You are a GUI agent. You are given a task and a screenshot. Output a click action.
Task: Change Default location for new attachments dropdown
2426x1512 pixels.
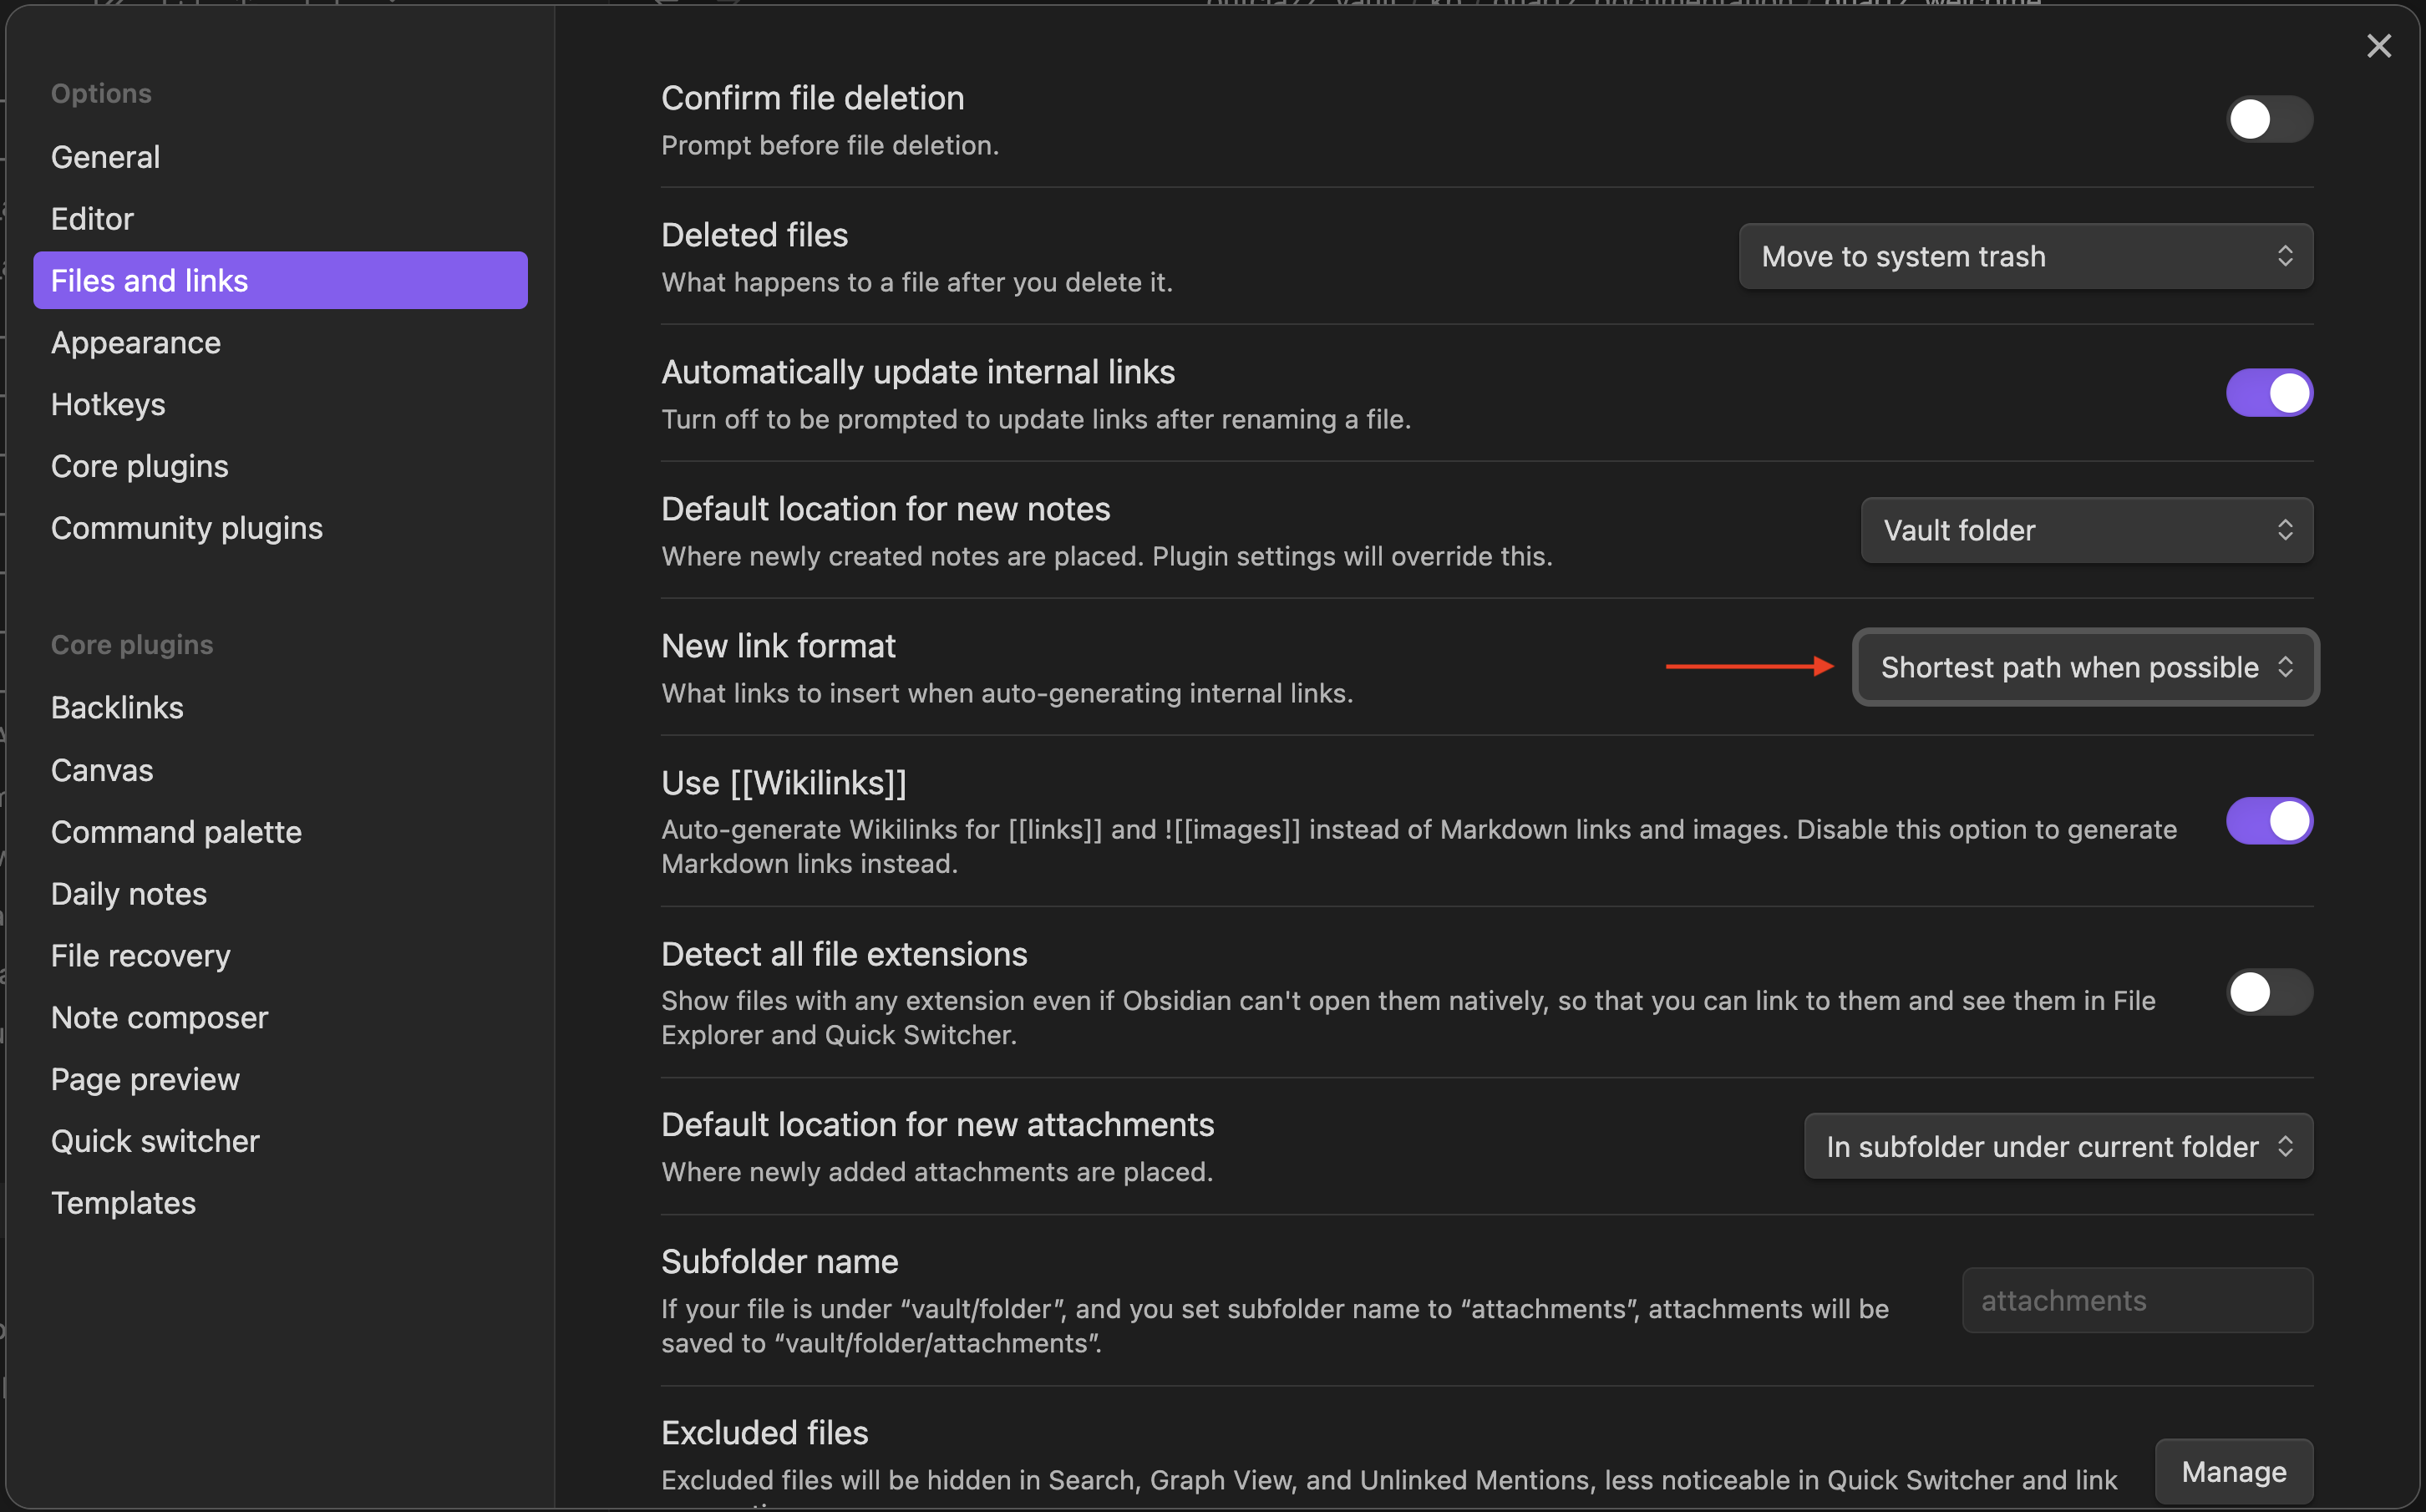coord(2058,1146)
